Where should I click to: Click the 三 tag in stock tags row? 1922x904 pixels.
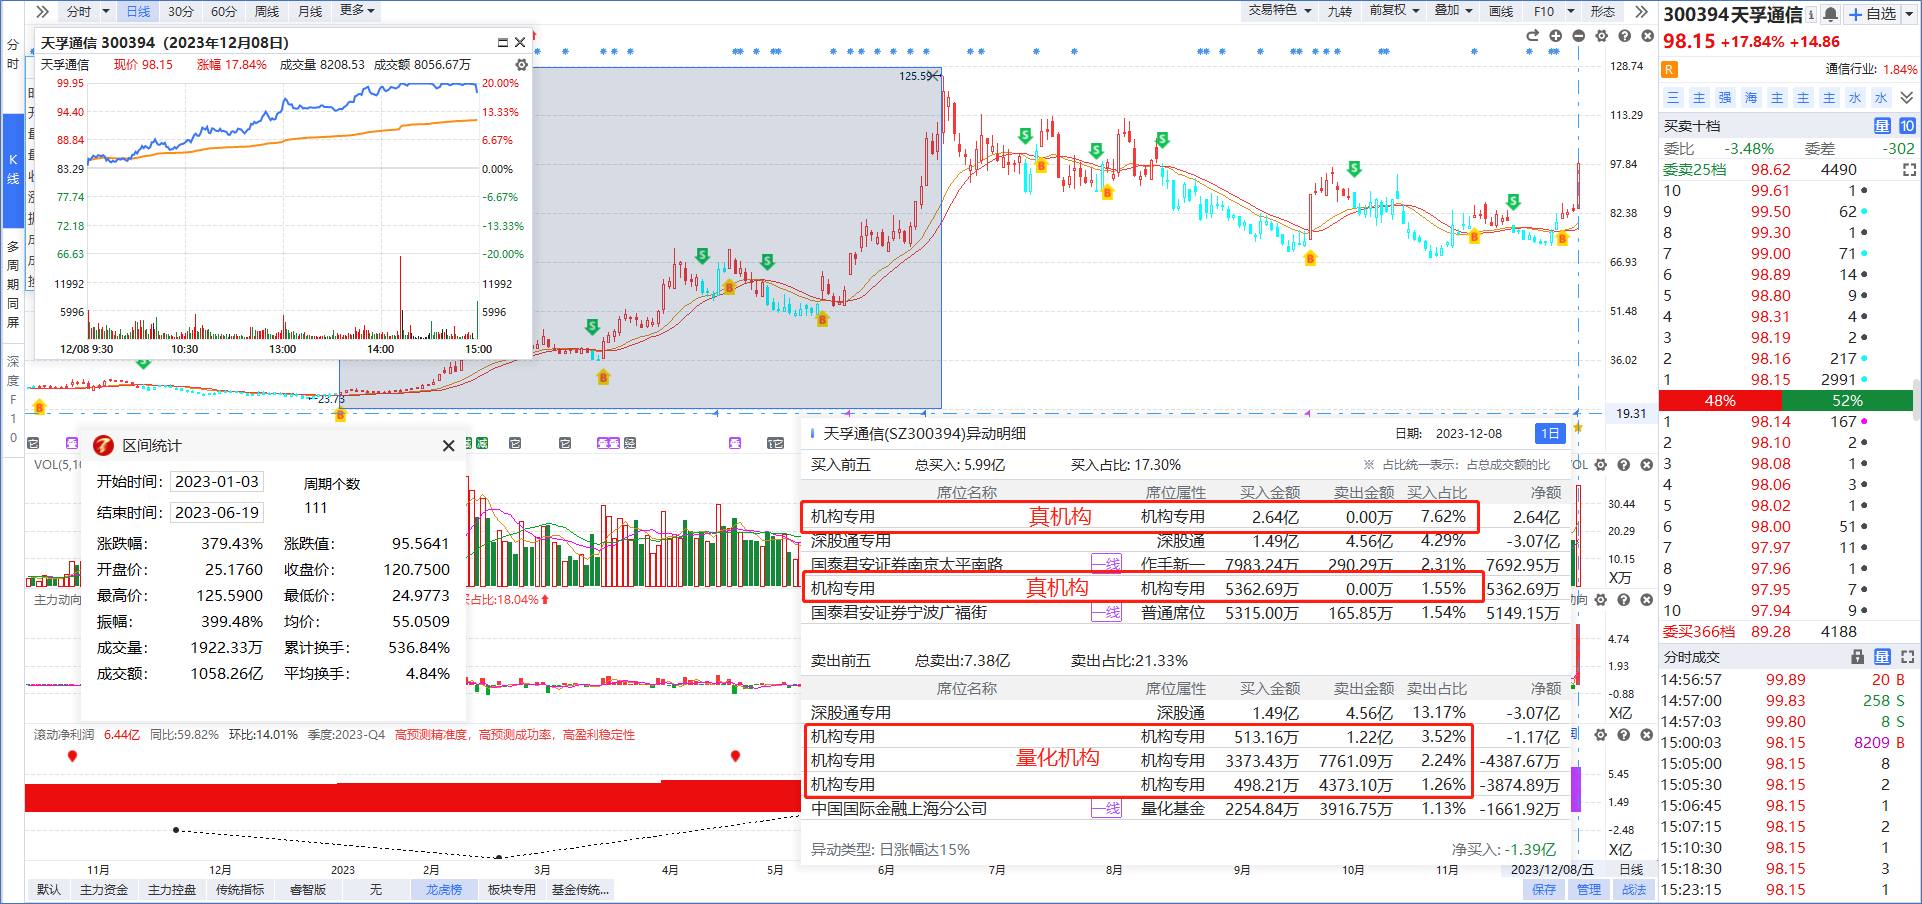coord(1673,98)
